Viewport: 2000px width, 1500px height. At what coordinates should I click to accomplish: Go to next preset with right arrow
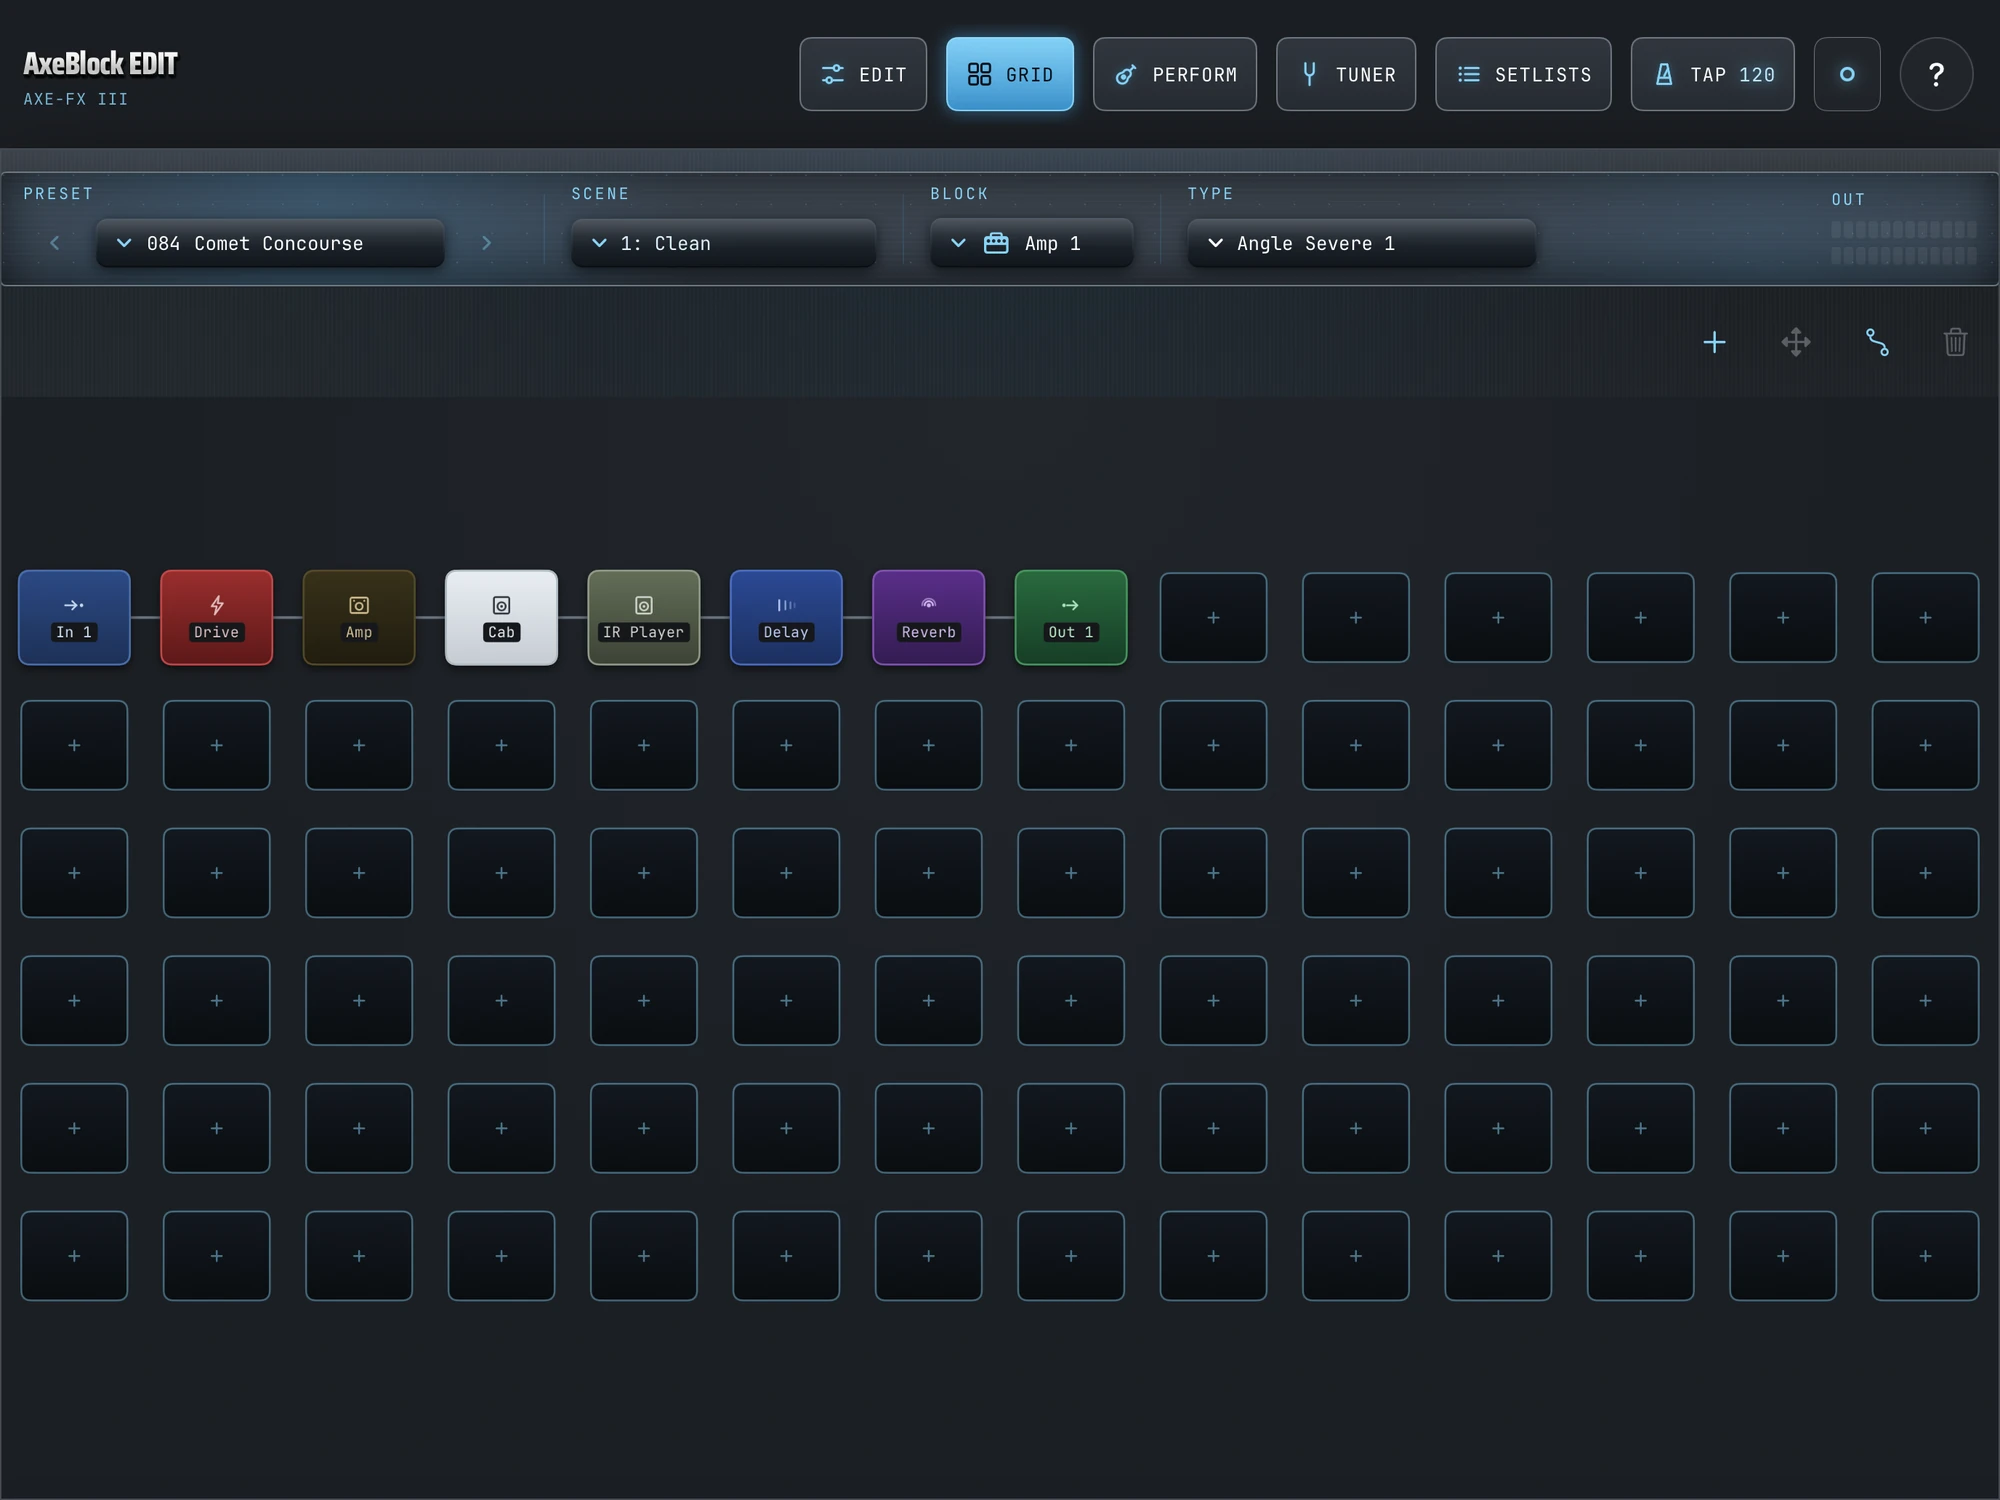click(x=486, y=243)
